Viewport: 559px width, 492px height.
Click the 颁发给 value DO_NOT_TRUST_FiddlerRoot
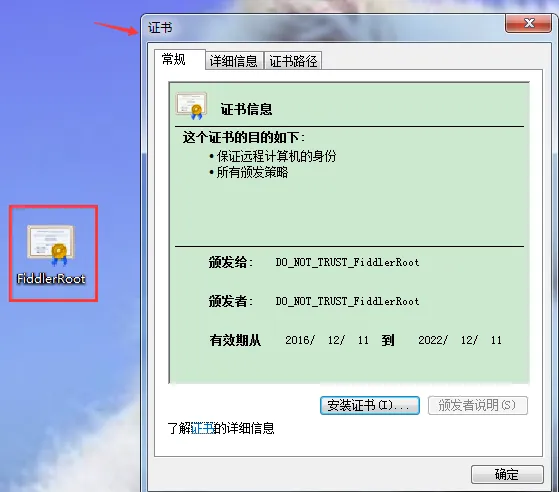tap(347, 262)
